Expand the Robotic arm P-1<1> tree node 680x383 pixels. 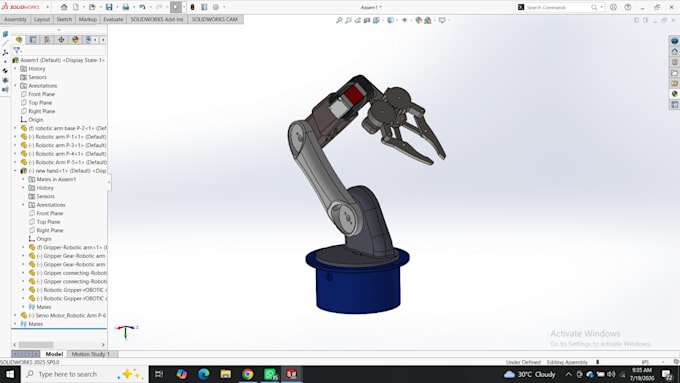(x=15, y=137)
